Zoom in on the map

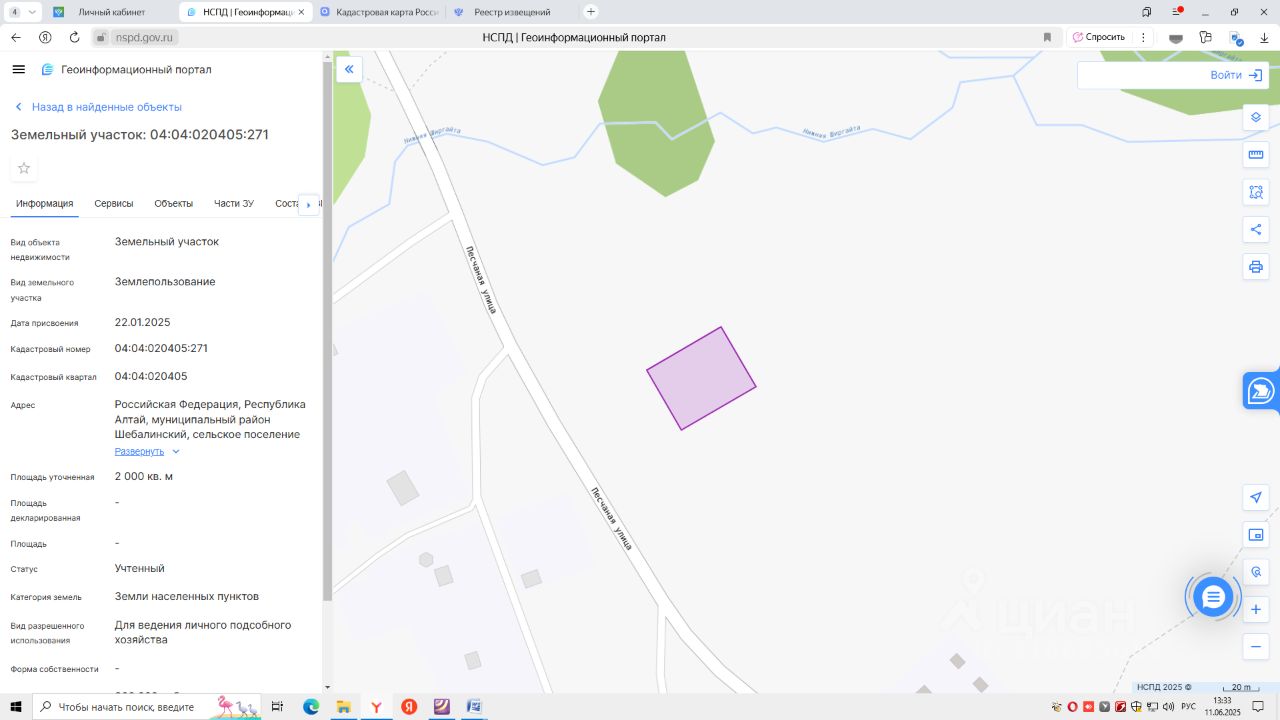(x=1256, y=609)
